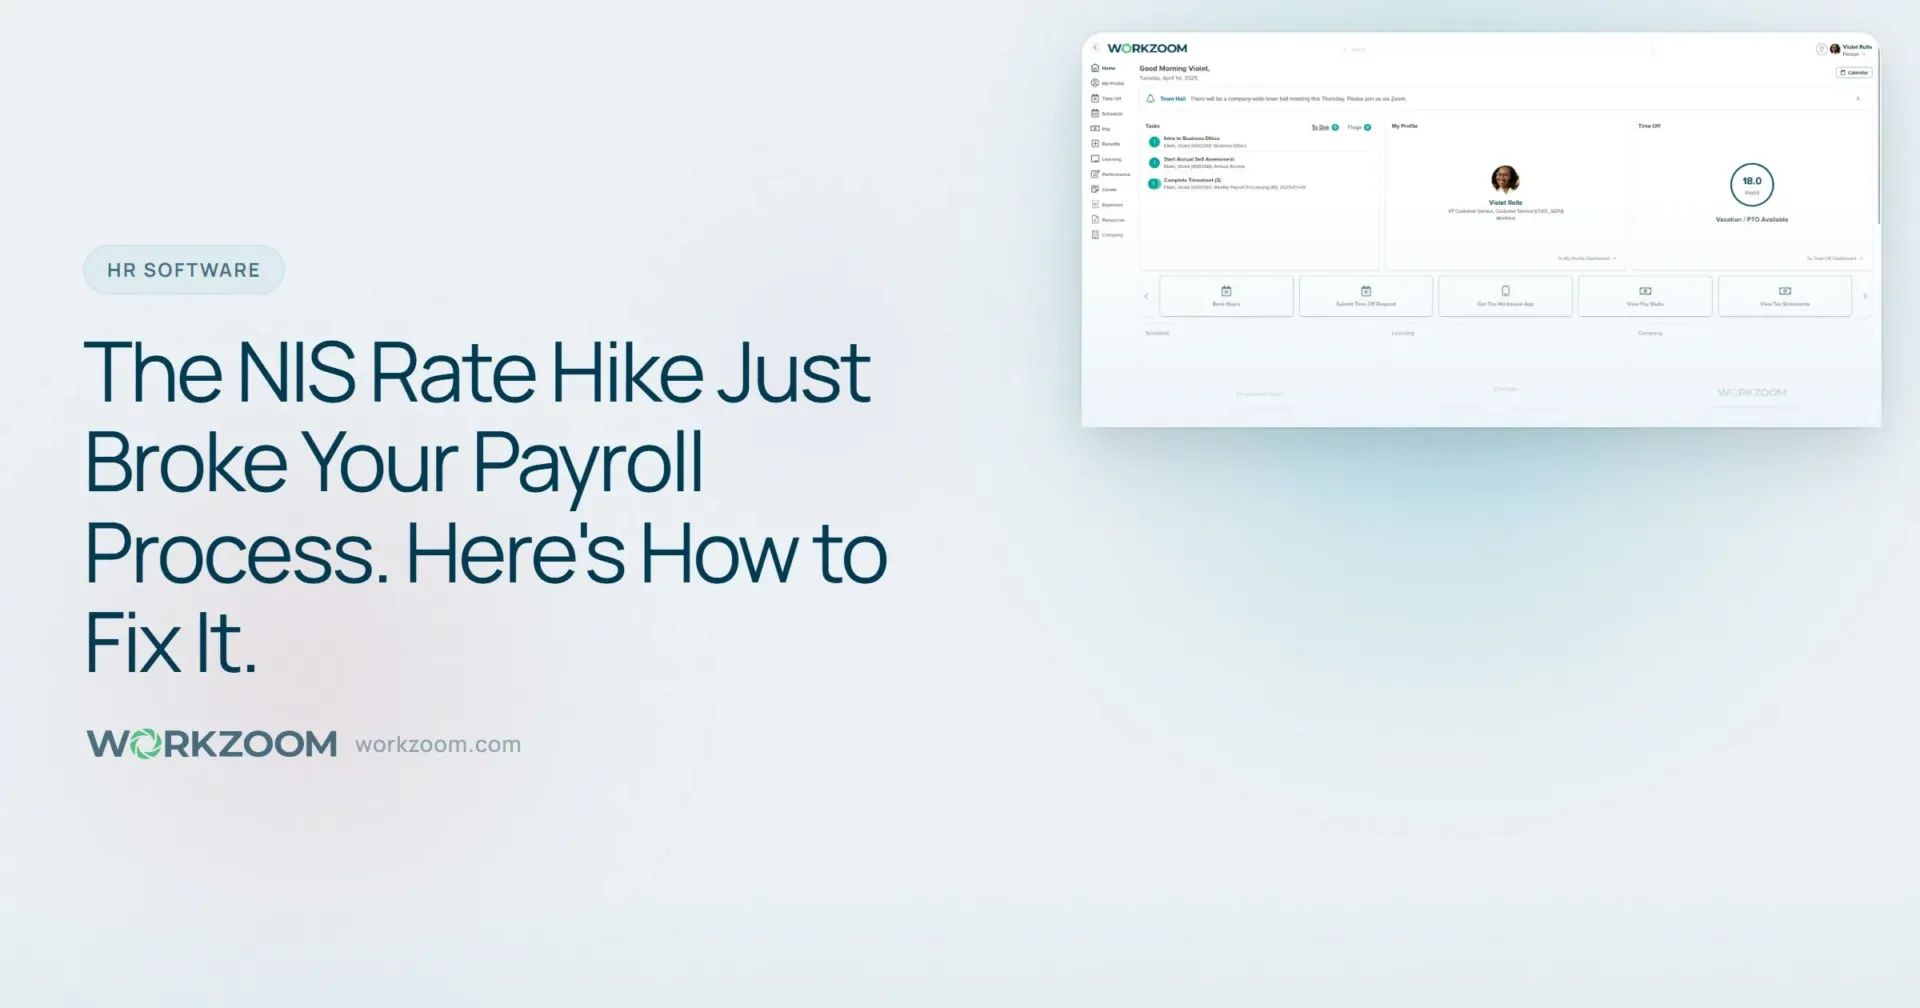Click the Violet Rolle avatar in header
Screen dimensions: 1920x1008
(x=1835, y=48)
